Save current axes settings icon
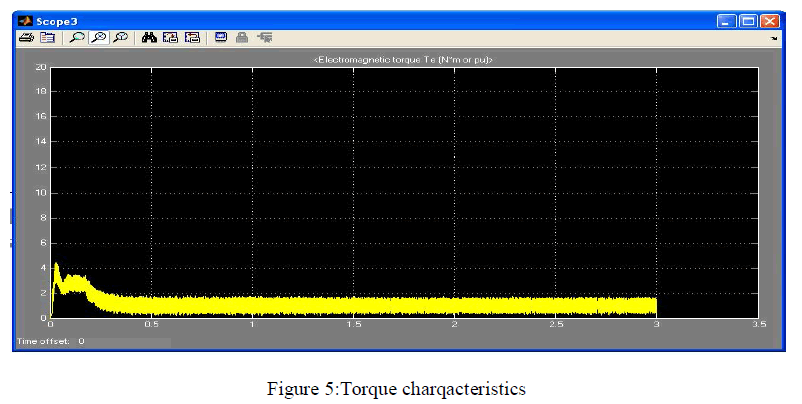This screenshot has height=404, width=802. click(x=170, y=38)
